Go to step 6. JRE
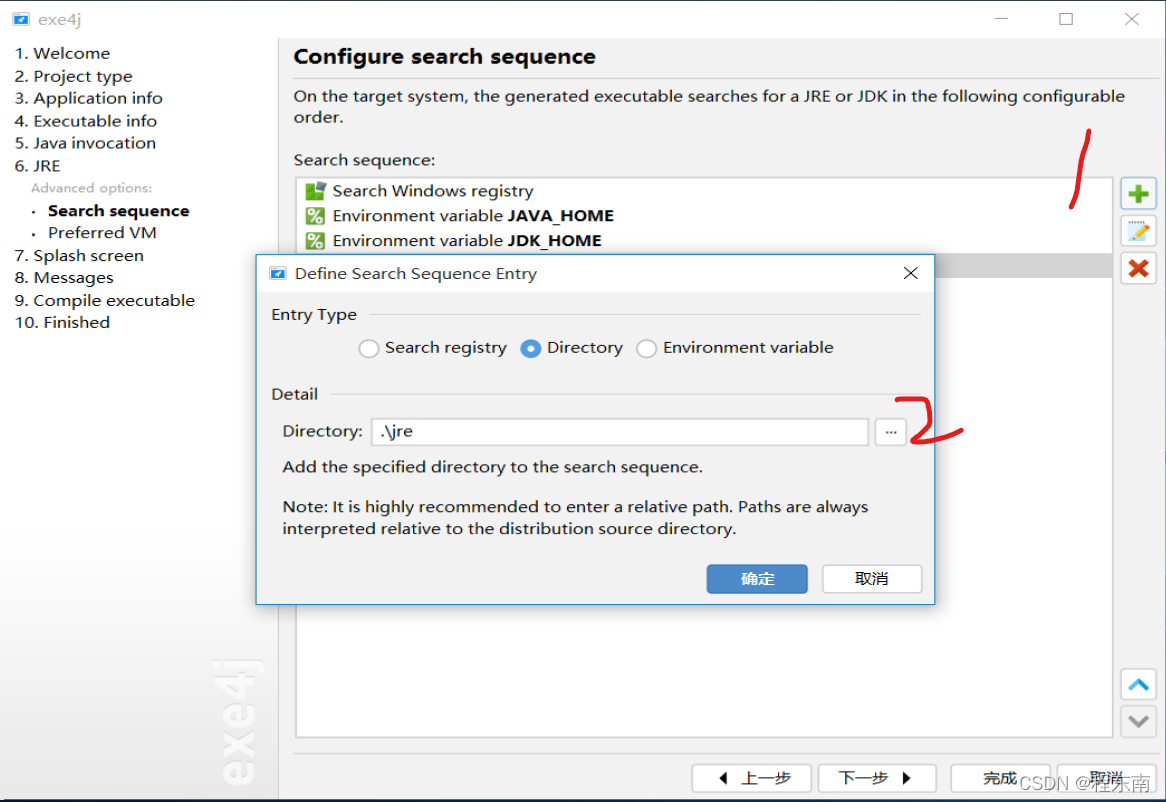This screenshot has width=1166, height=802. pos(37,166)
